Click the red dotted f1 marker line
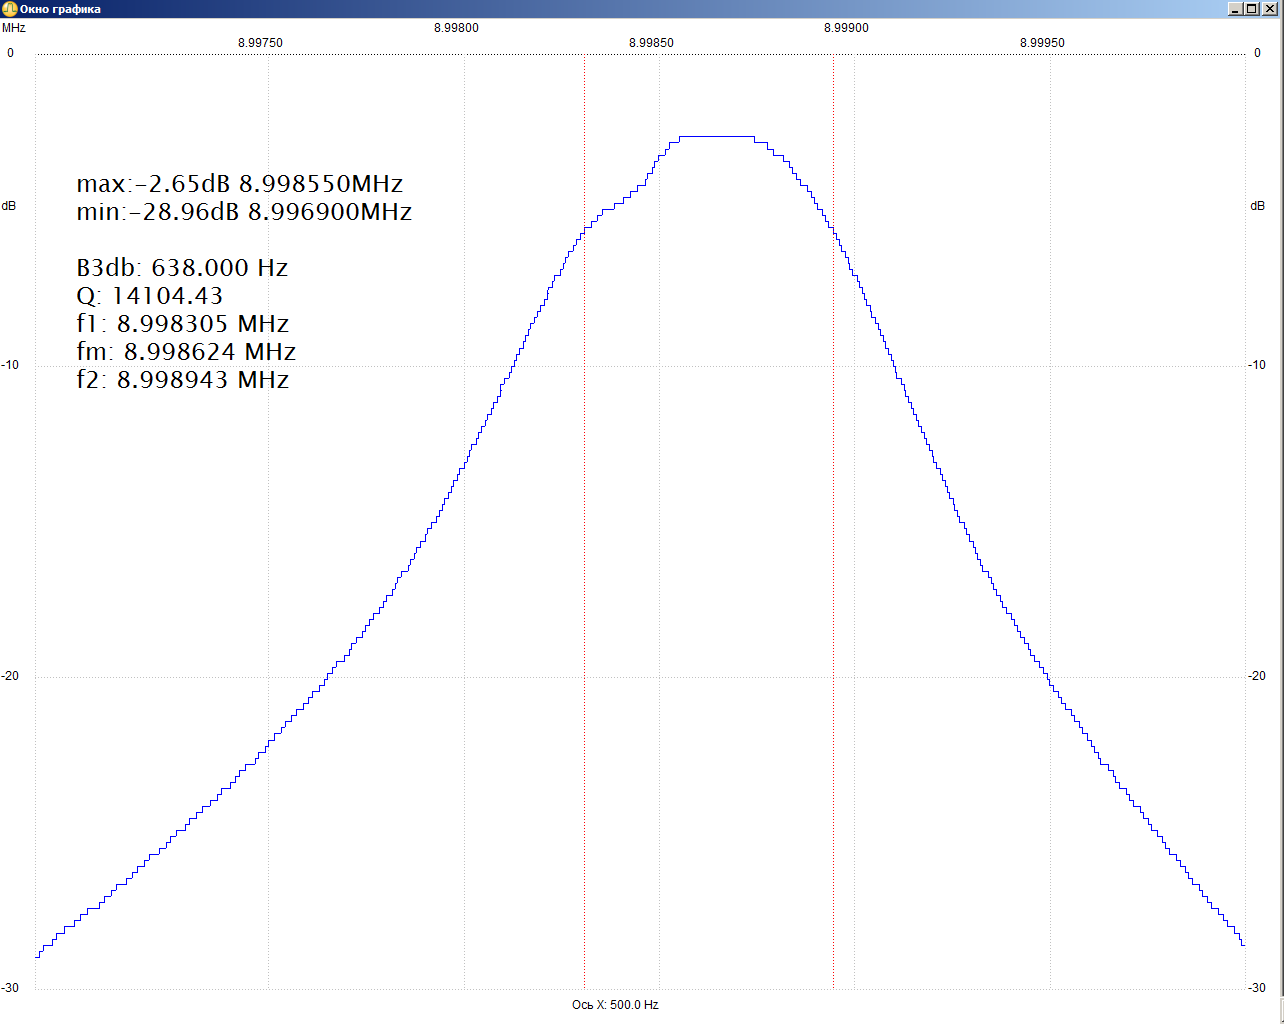Viewport: 1284px width, 1024px height. pyautogui.click(x=584, y=600)
